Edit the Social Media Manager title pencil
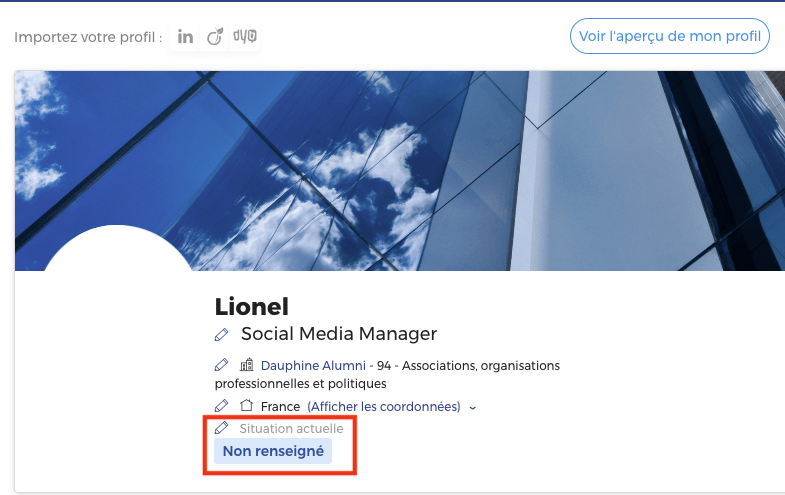The width and height of the screenshot is (785, 495). (221, 335)
